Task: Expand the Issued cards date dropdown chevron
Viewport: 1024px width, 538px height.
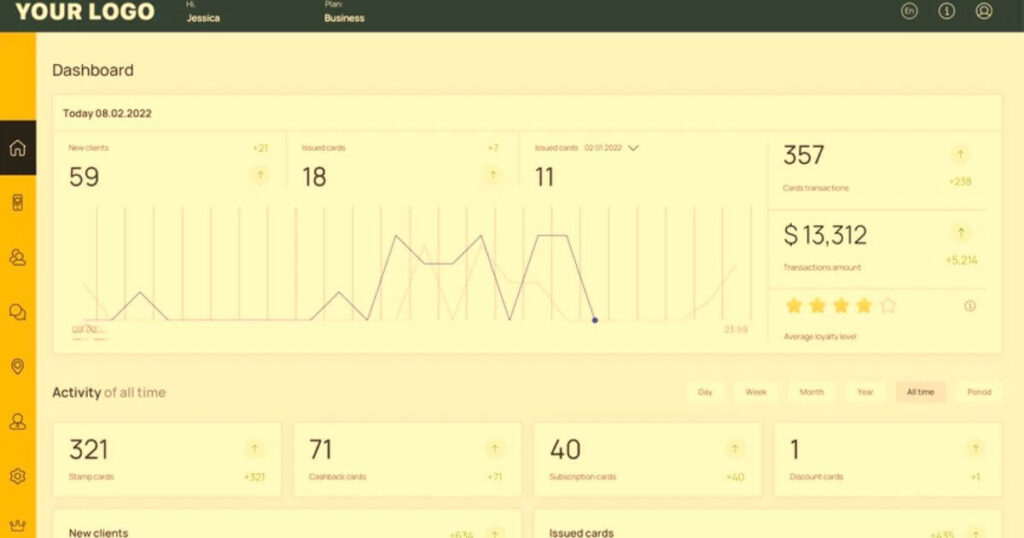Action: click(x=633, y=148)
